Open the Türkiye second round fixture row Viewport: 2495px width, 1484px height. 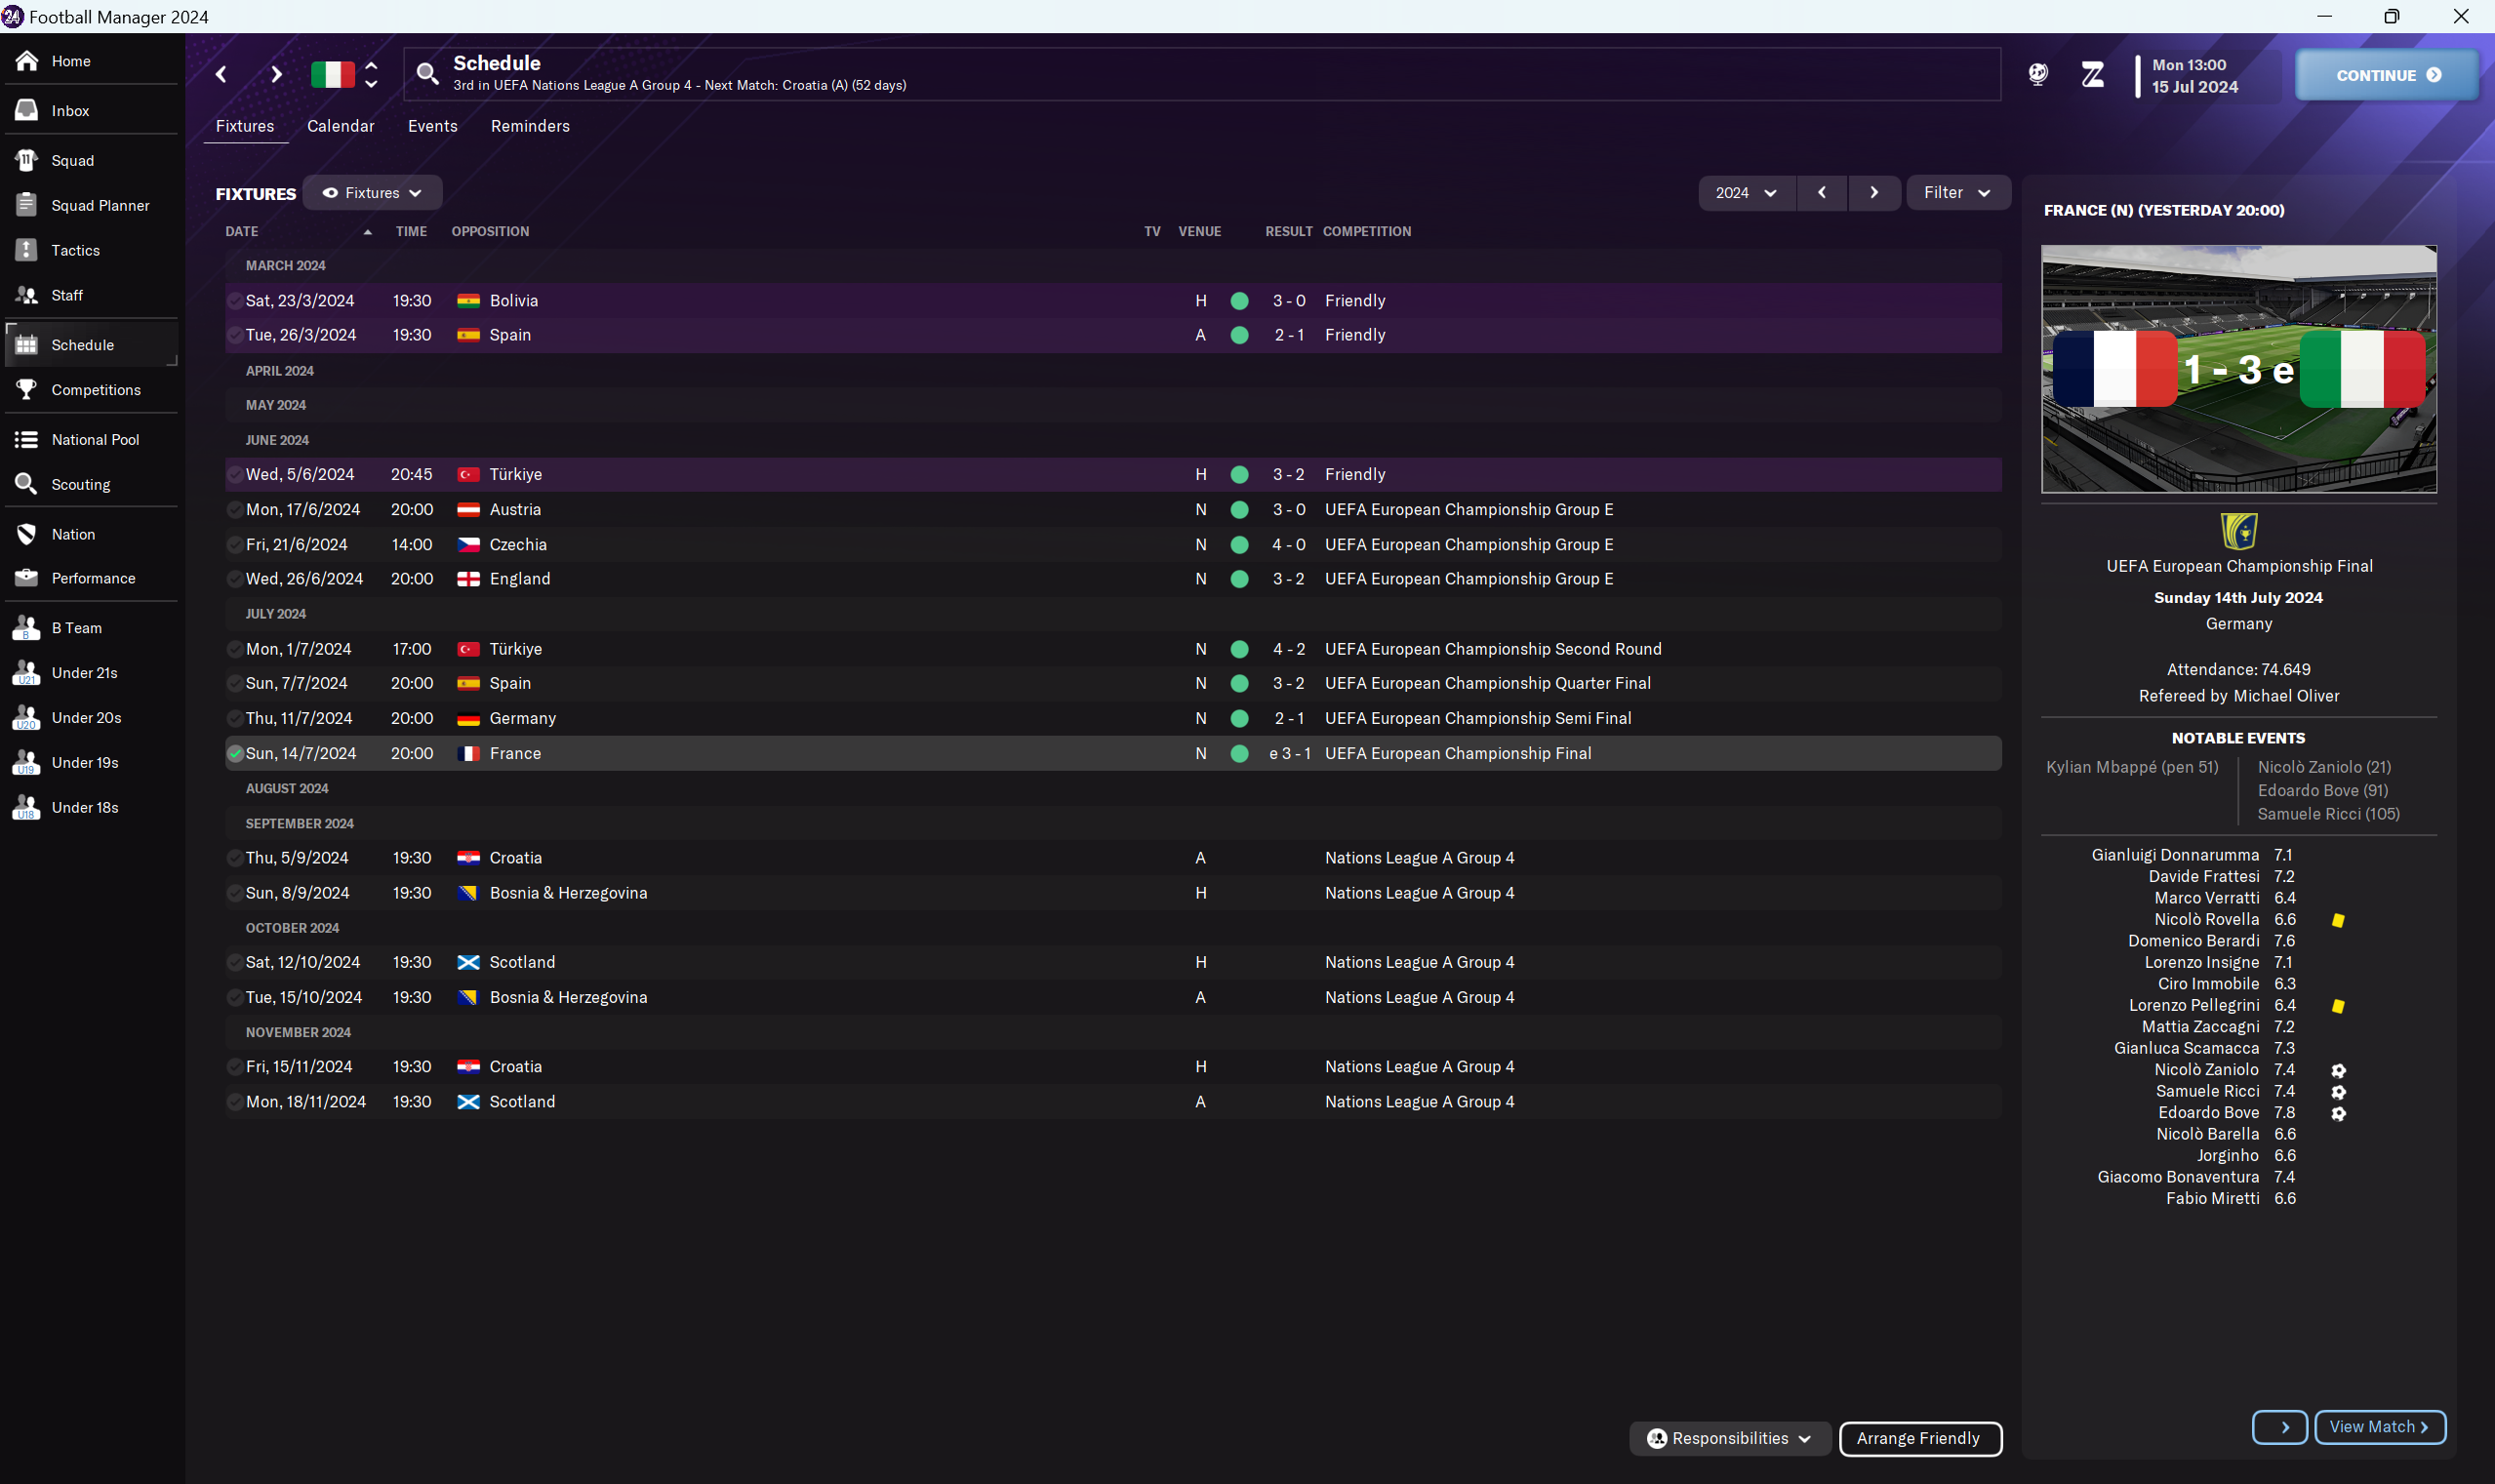point(1113,649)
